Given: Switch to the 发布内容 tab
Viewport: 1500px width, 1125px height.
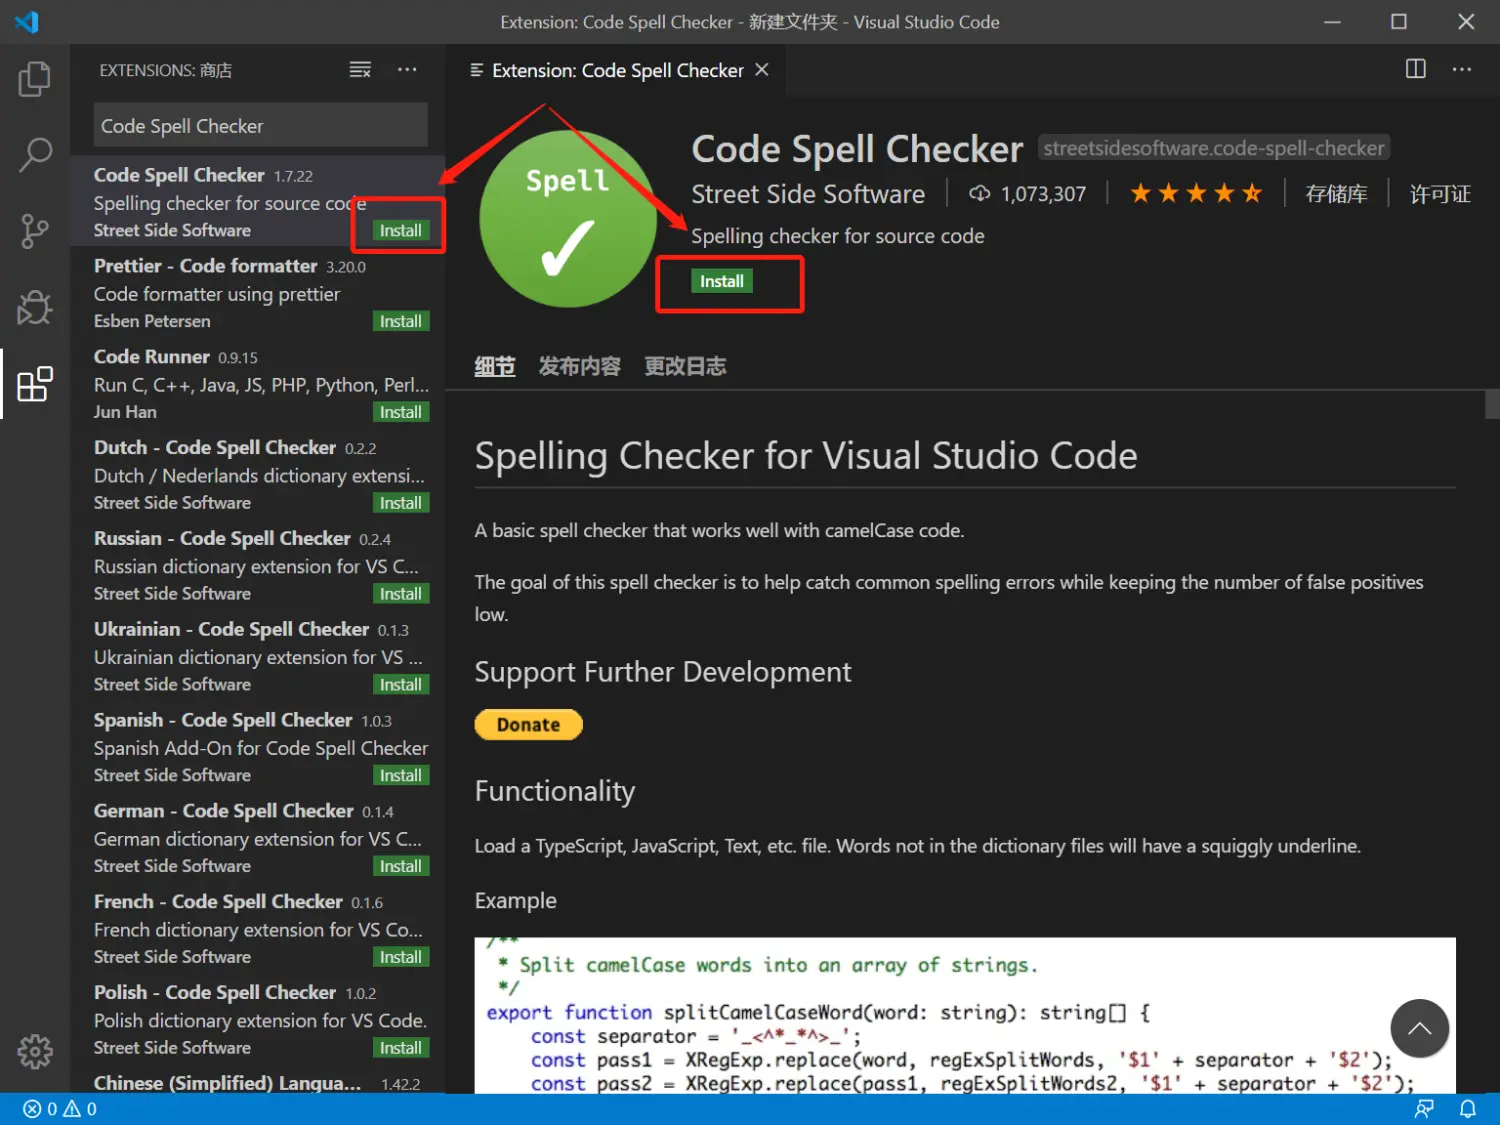Looking at the screenshot, I should (x=579, y=367).
